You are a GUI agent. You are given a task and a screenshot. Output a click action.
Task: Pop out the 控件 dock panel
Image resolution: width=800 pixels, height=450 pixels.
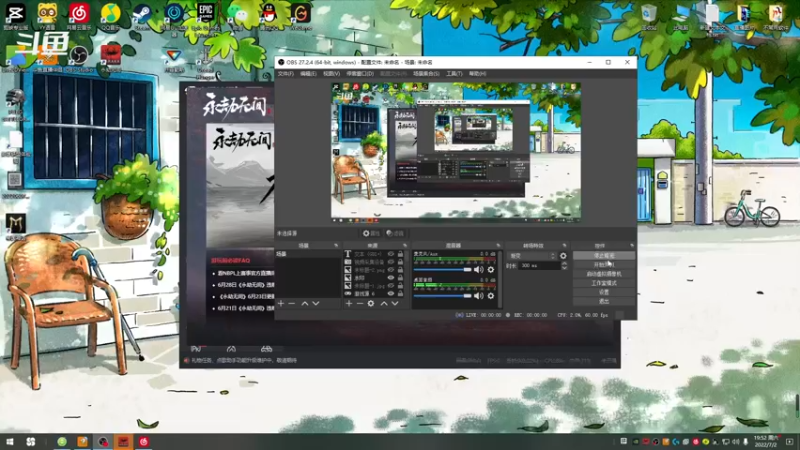click(632, 245)
